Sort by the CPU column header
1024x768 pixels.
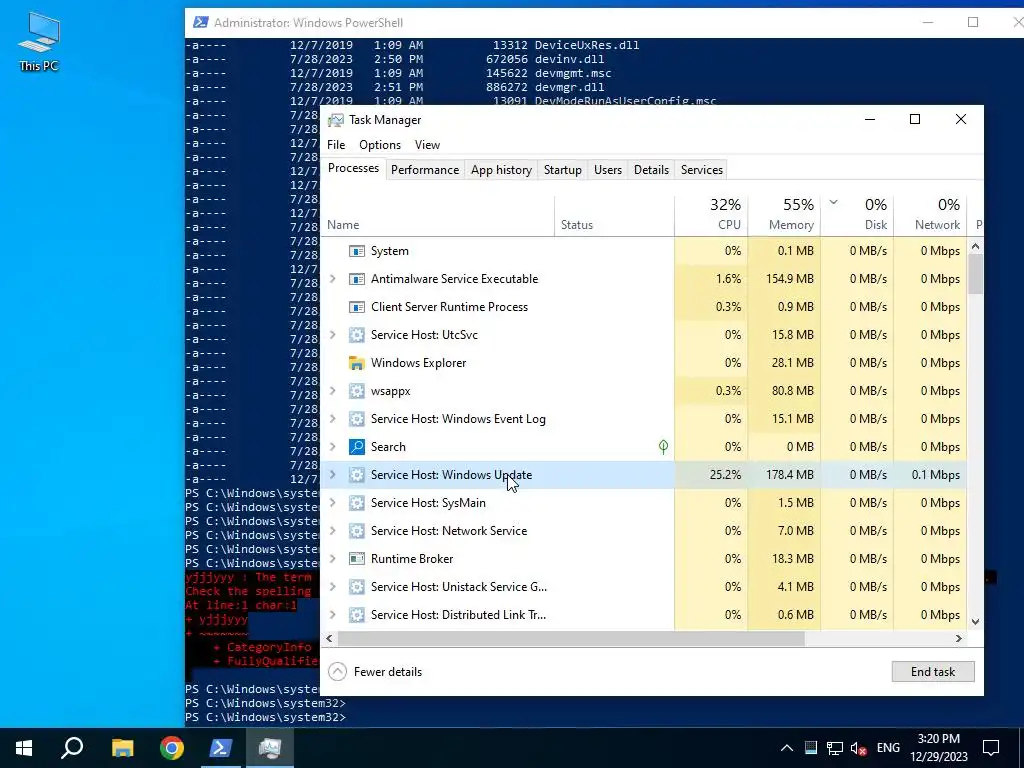click(711, 216)
